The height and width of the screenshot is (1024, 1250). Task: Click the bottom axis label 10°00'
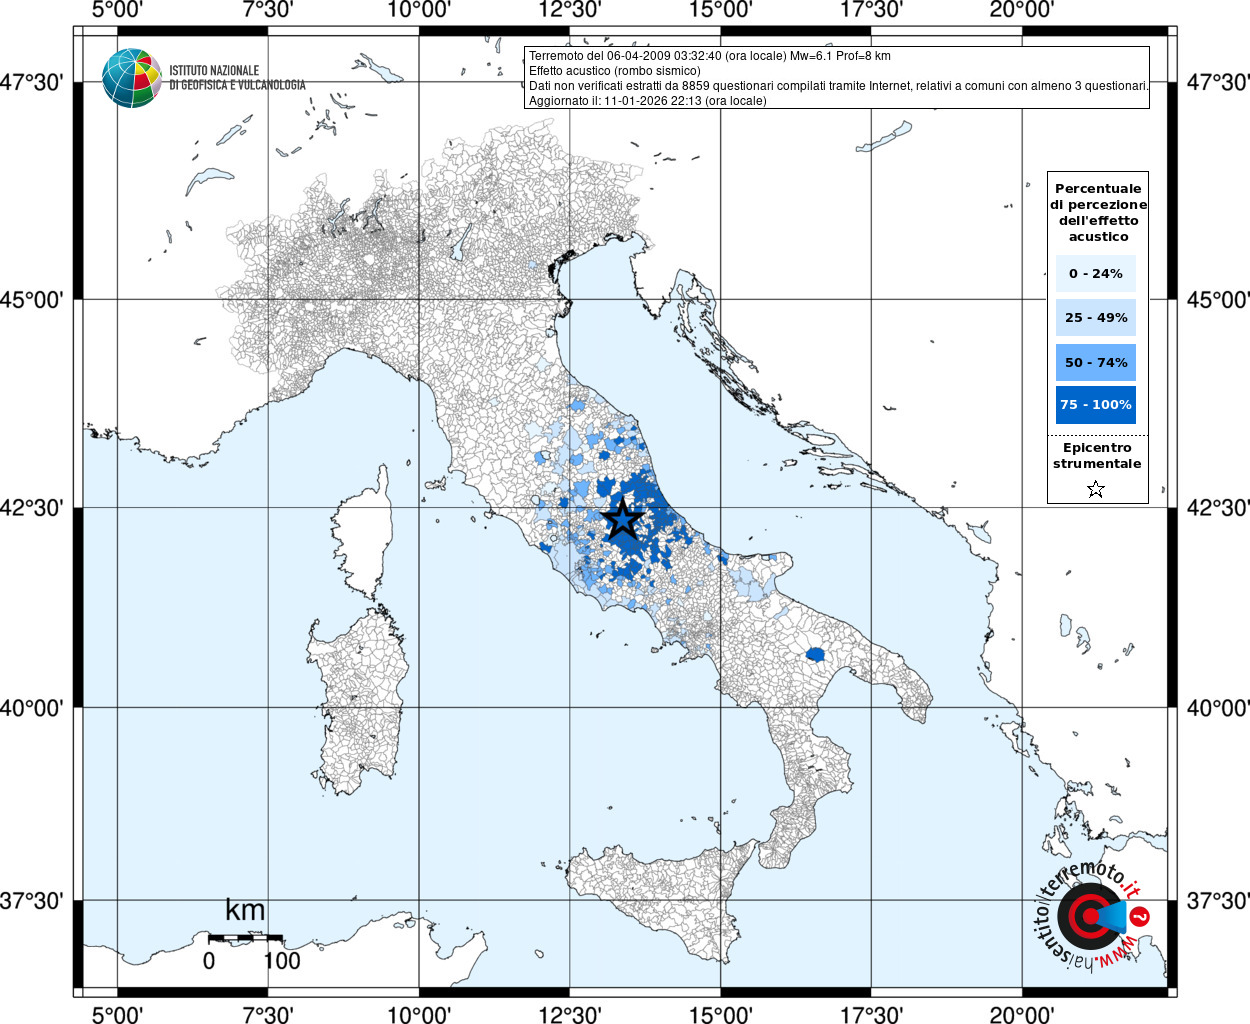419,1015
